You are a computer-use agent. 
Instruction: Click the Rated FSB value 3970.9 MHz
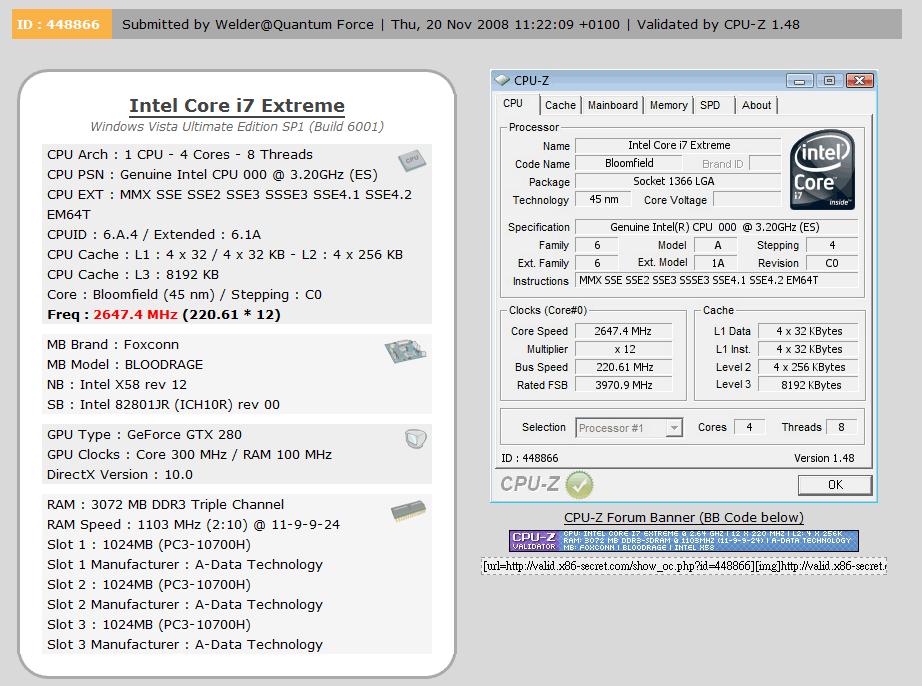click(x=623, y=385)
